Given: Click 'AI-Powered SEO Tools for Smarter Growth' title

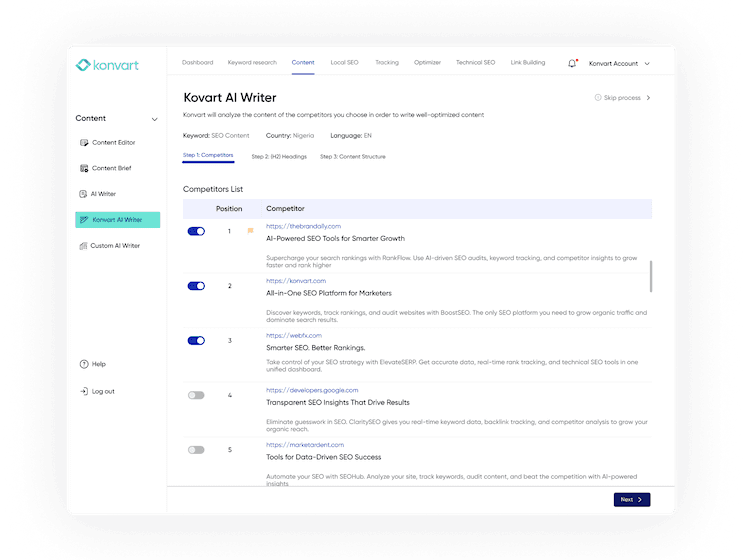Looking at the screenshot, I should tap(335, 238).
